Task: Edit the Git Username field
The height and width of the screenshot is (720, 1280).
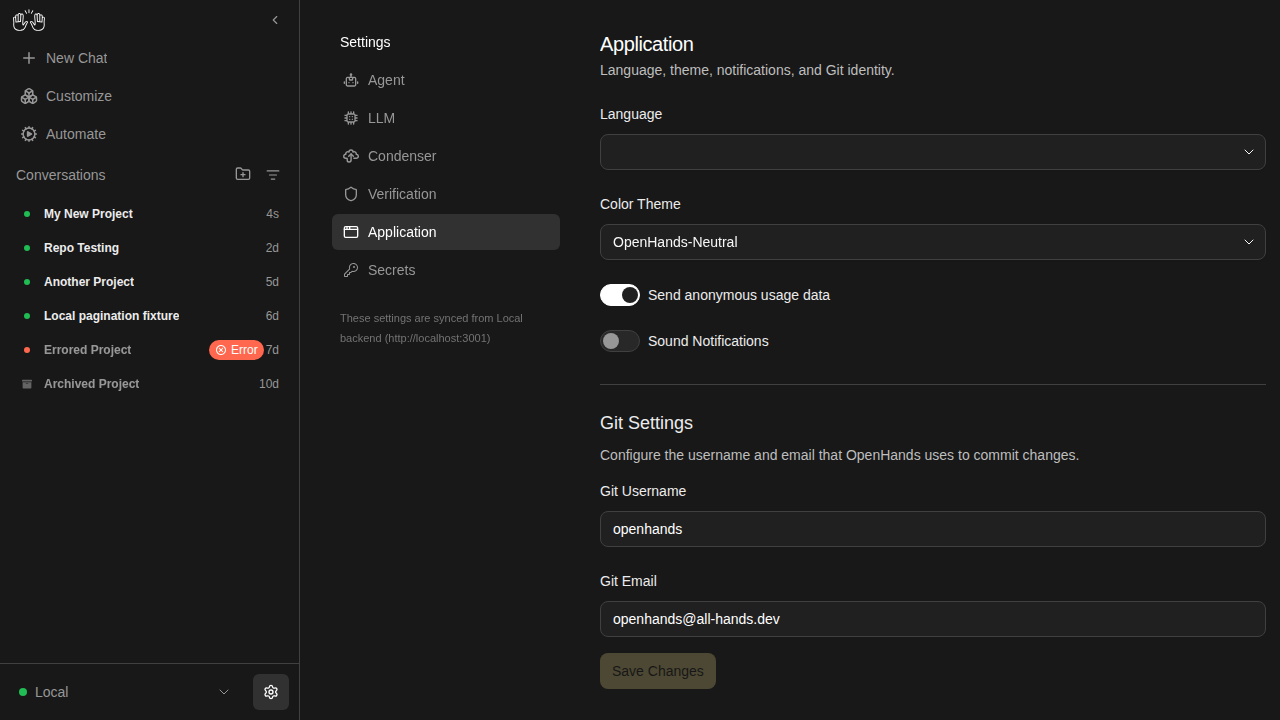Action: click(933, 529)
